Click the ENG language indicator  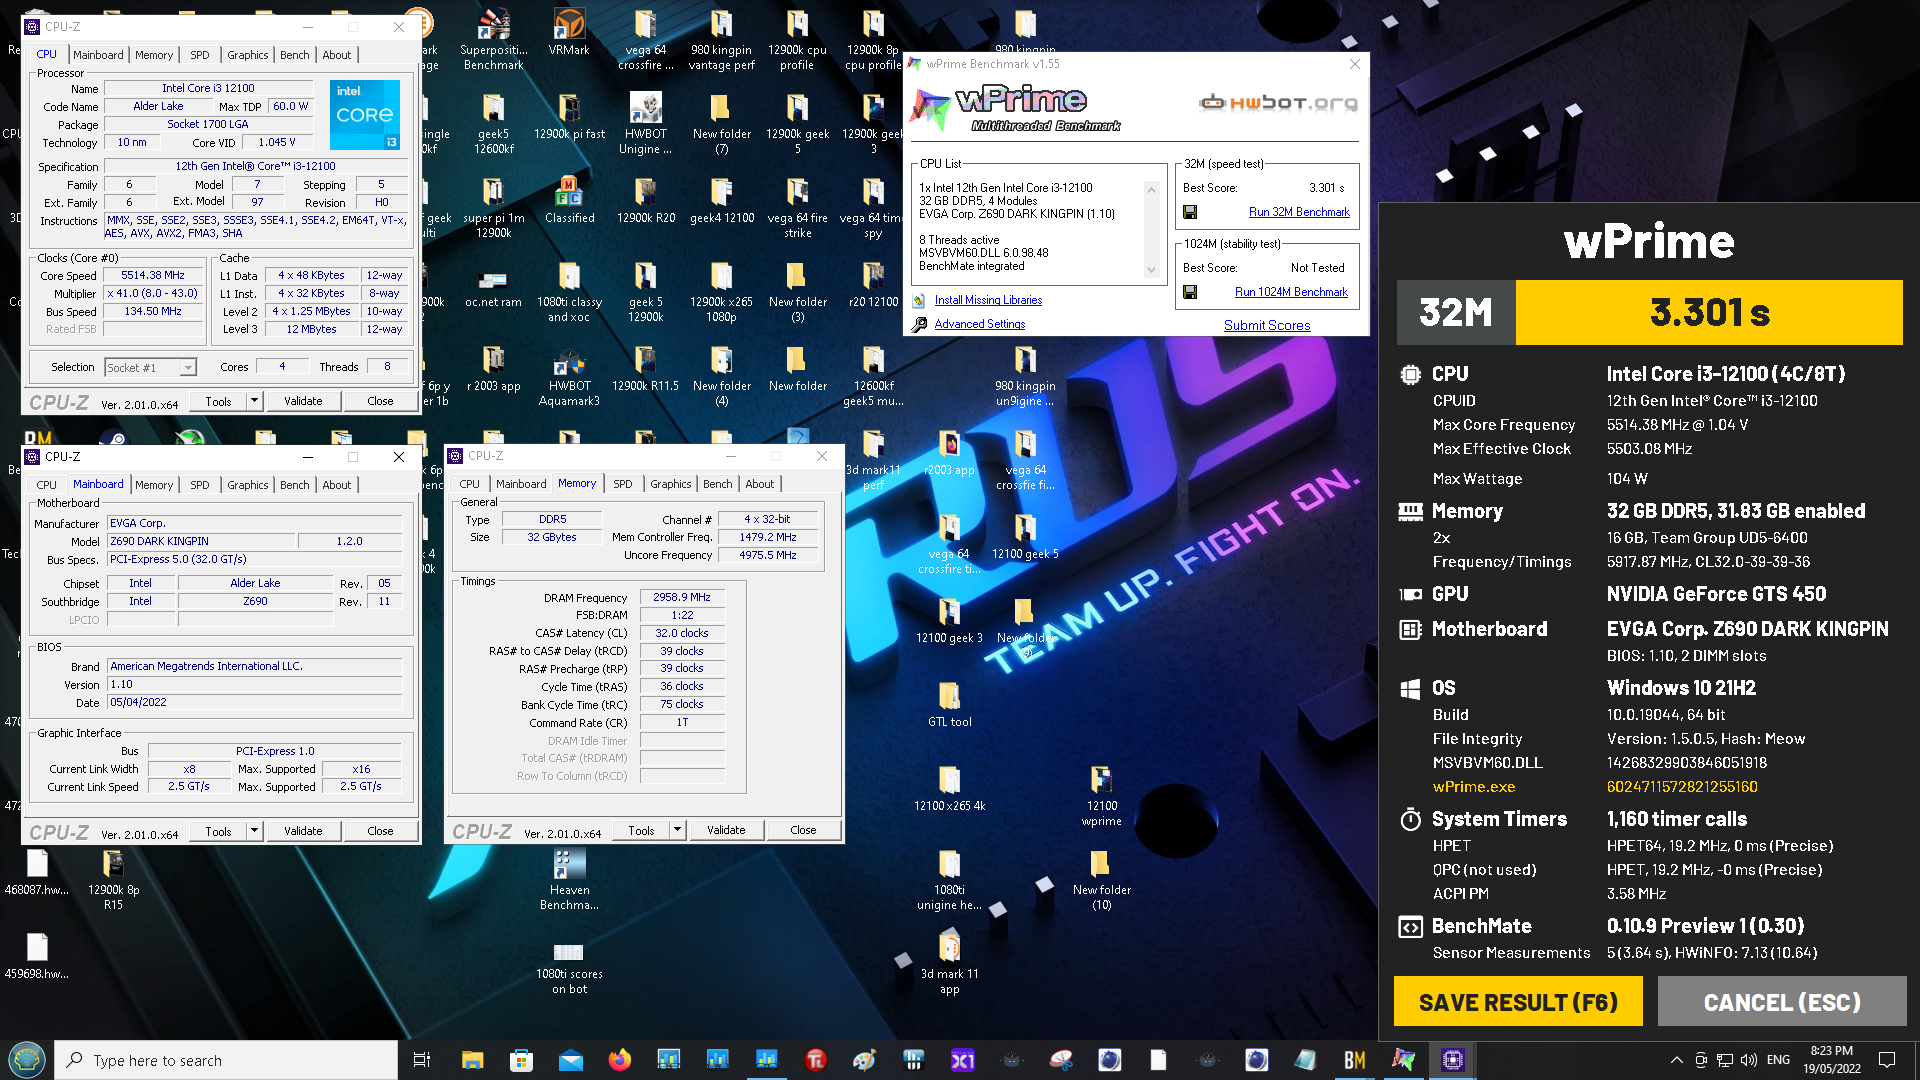point(1778,1060)
